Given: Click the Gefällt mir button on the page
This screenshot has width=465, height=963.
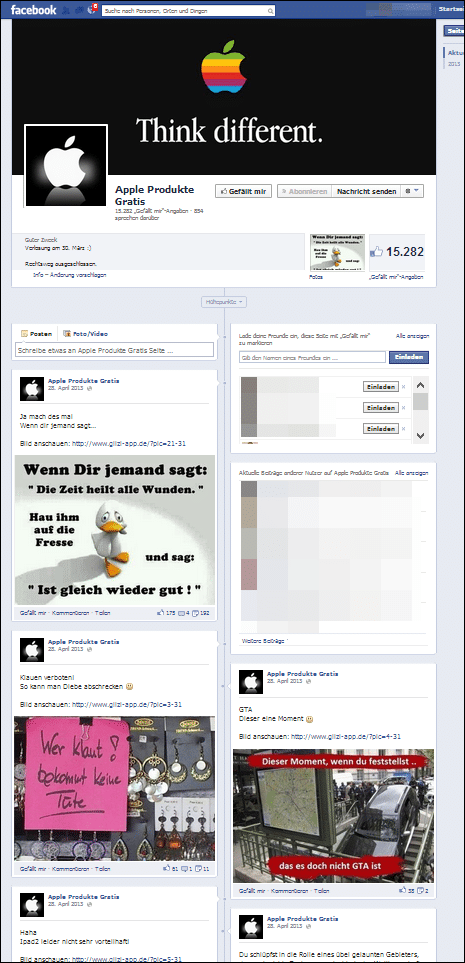Looking at the screenshot, I should [243, 192].
